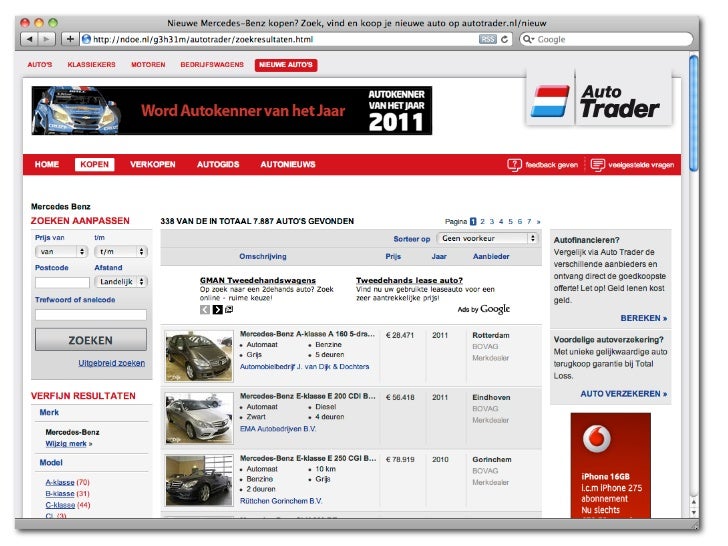Viewport: 728px width, 546px height.
Task: Open dealer Automobielbedrijf J. van Dijk & Dochters
Action: [x=305, y=367]
